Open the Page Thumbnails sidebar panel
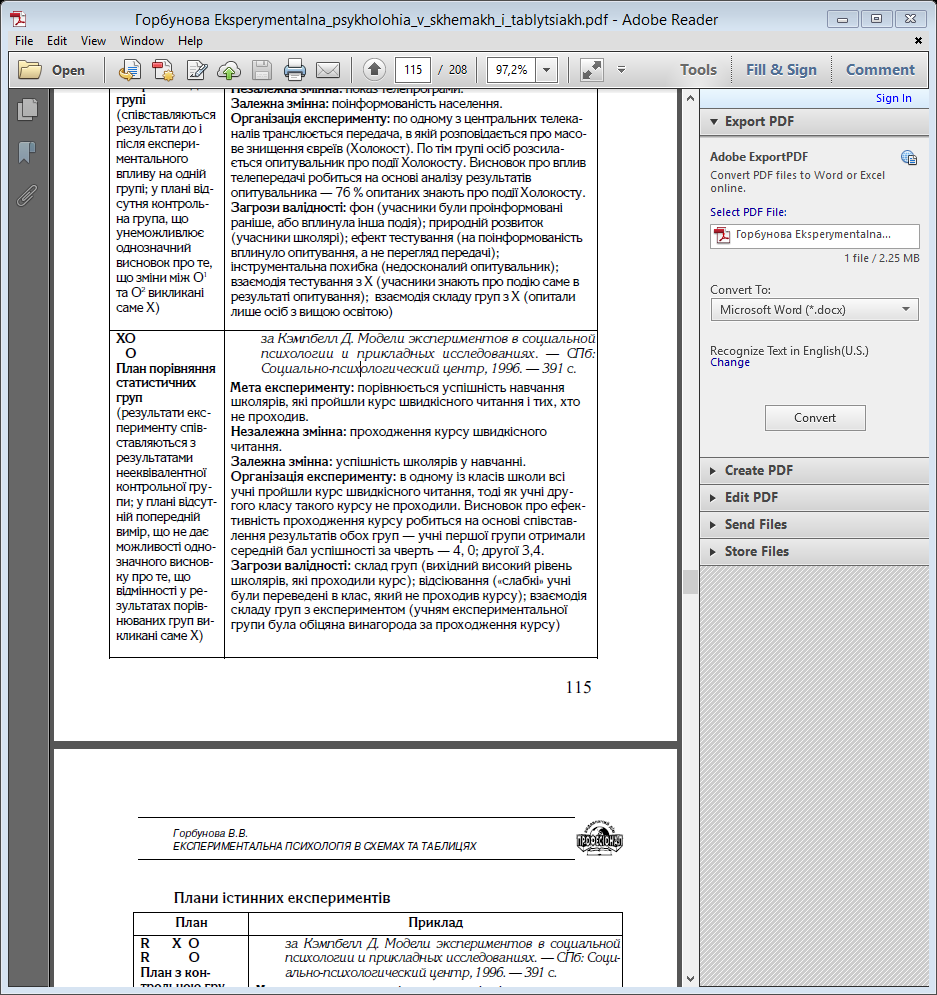This screenshot has height=995, width=937. (27, 110)
